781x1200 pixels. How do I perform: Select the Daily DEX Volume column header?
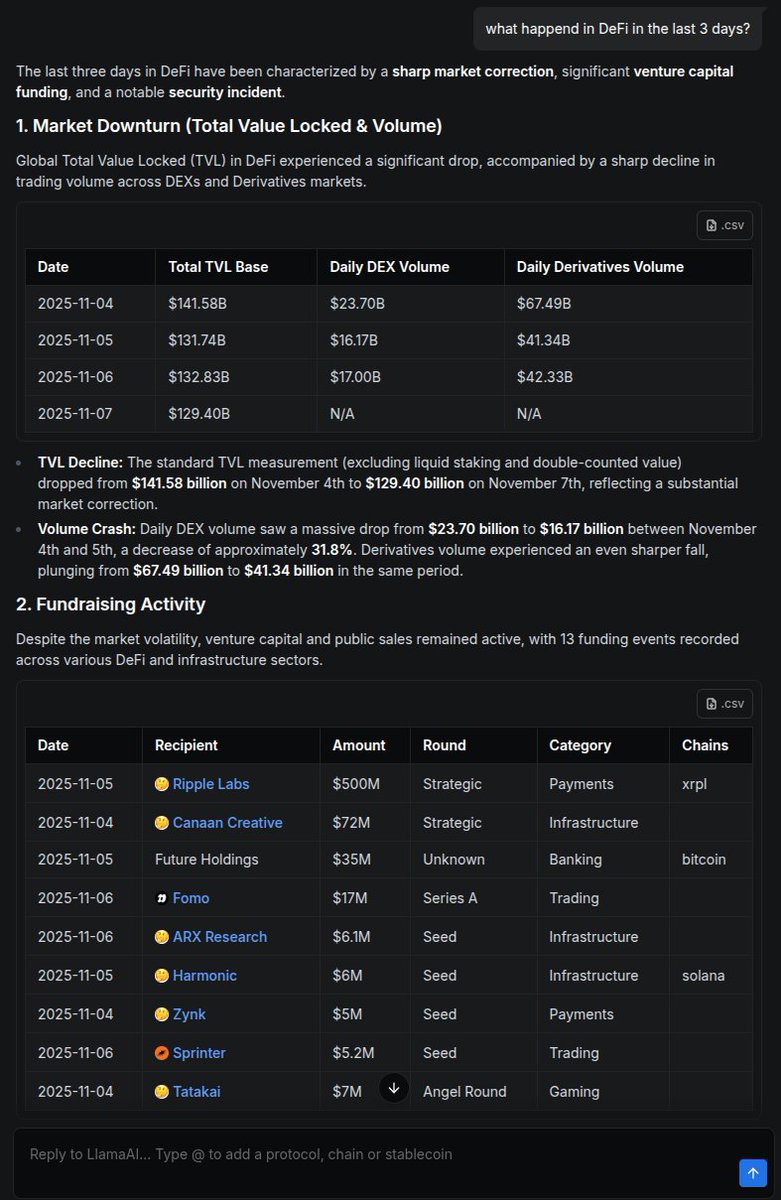coord(411,267)
